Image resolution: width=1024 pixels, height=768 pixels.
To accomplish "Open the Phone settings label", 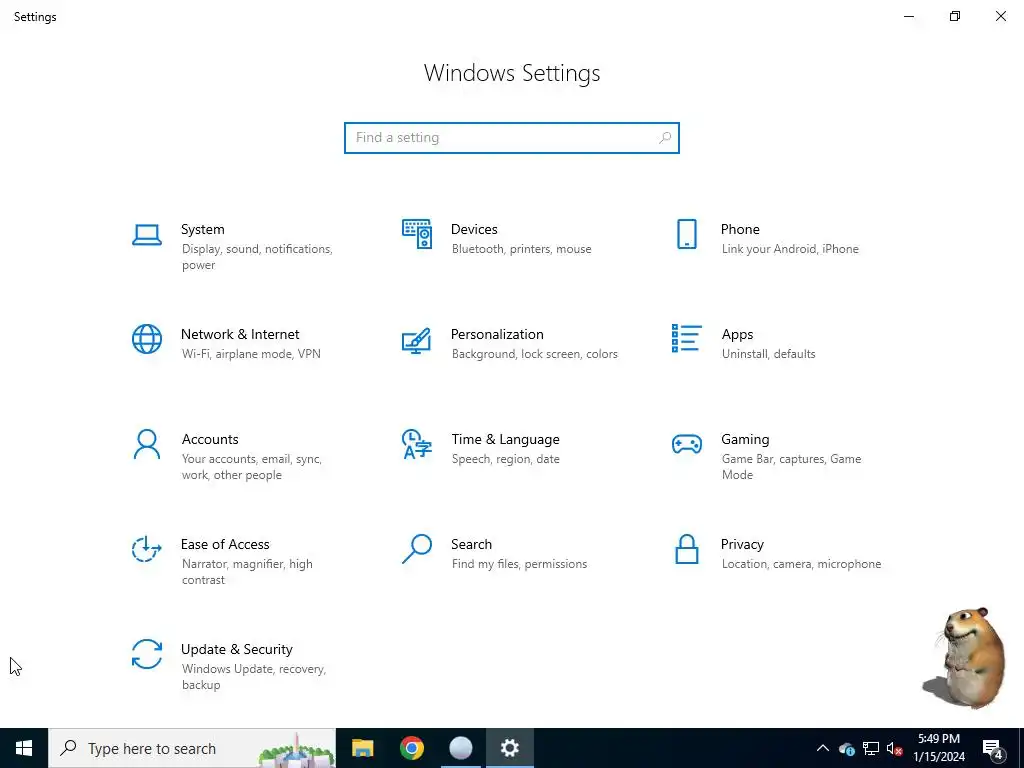I will (x=740, y=229).
